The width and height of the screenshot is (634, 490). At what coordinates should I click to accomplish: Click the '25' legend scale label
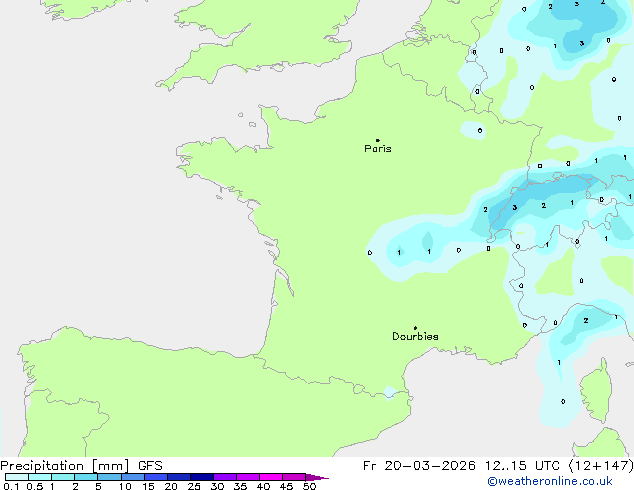[194, 486]
